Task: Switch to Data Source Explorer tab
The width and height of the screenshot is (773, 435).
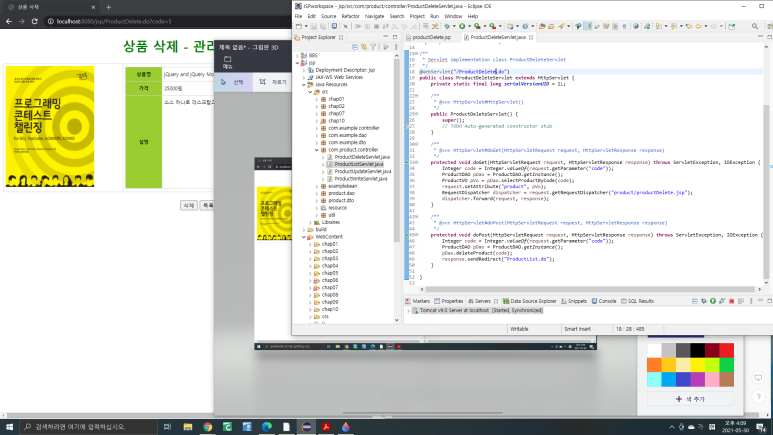Action: 529,301
